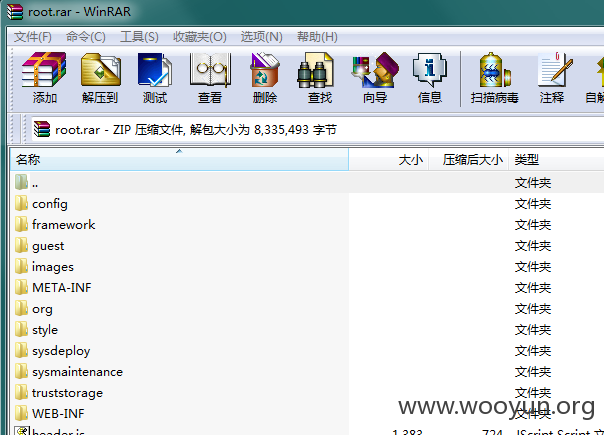Select the 'WEB-INF' folder name
The width and height of the screenshot is (604, 435).
pyautogui.click(x=58, y=413)
